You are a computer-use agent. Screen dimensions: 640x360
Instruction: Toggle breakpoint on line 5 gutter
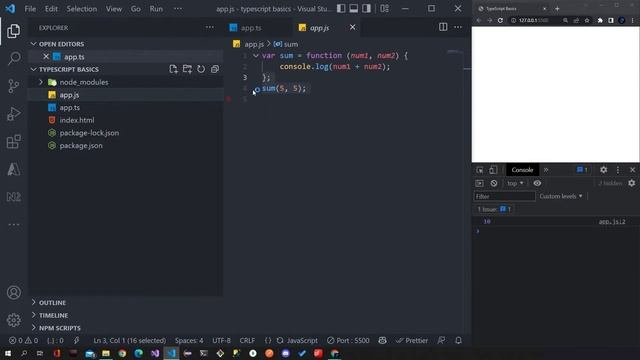point(229,99)
